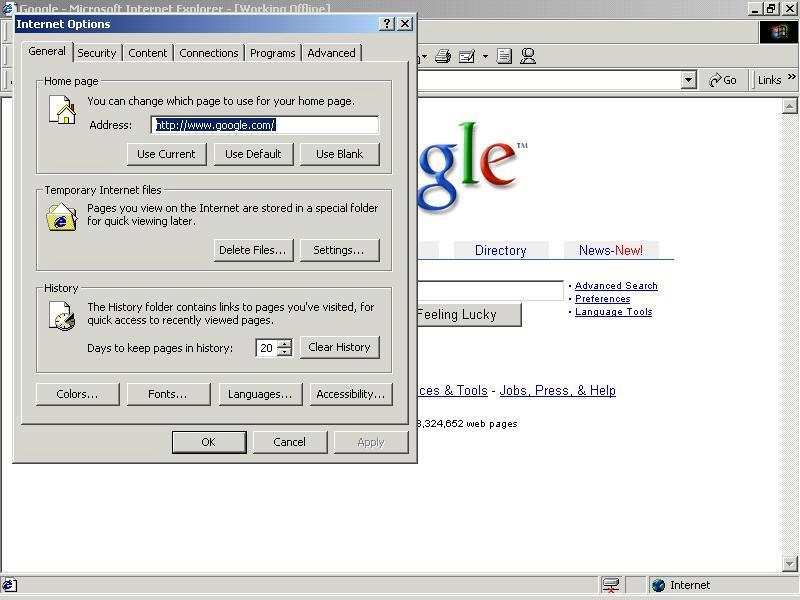Cancel the Internet Options dialog

[x=290, y=442]
